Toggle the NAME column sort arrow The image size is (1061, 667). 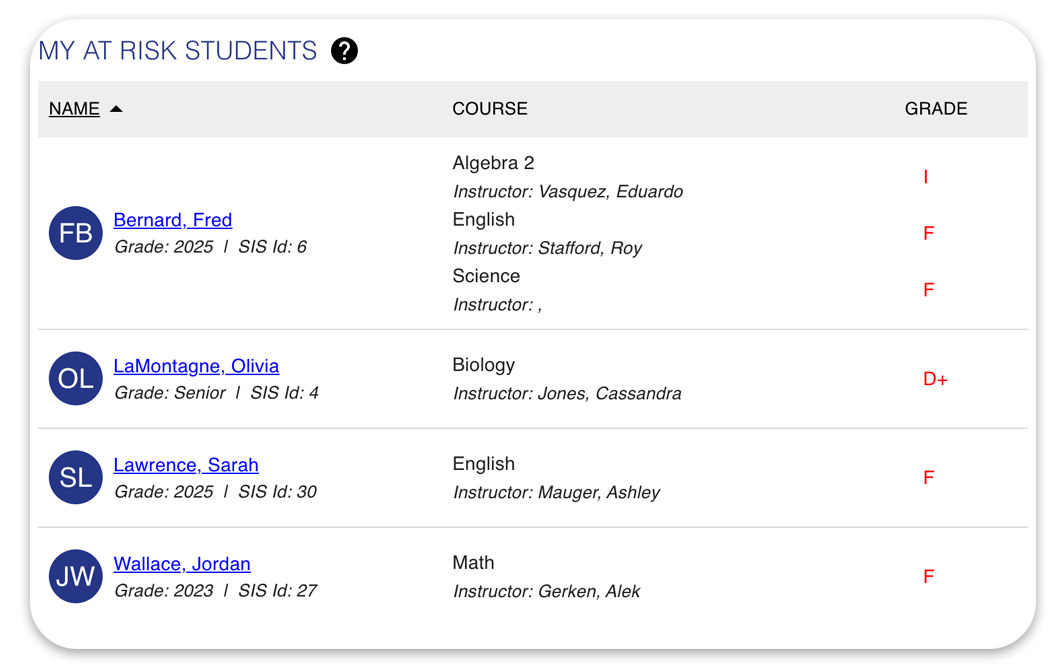(x=117, y=108)
